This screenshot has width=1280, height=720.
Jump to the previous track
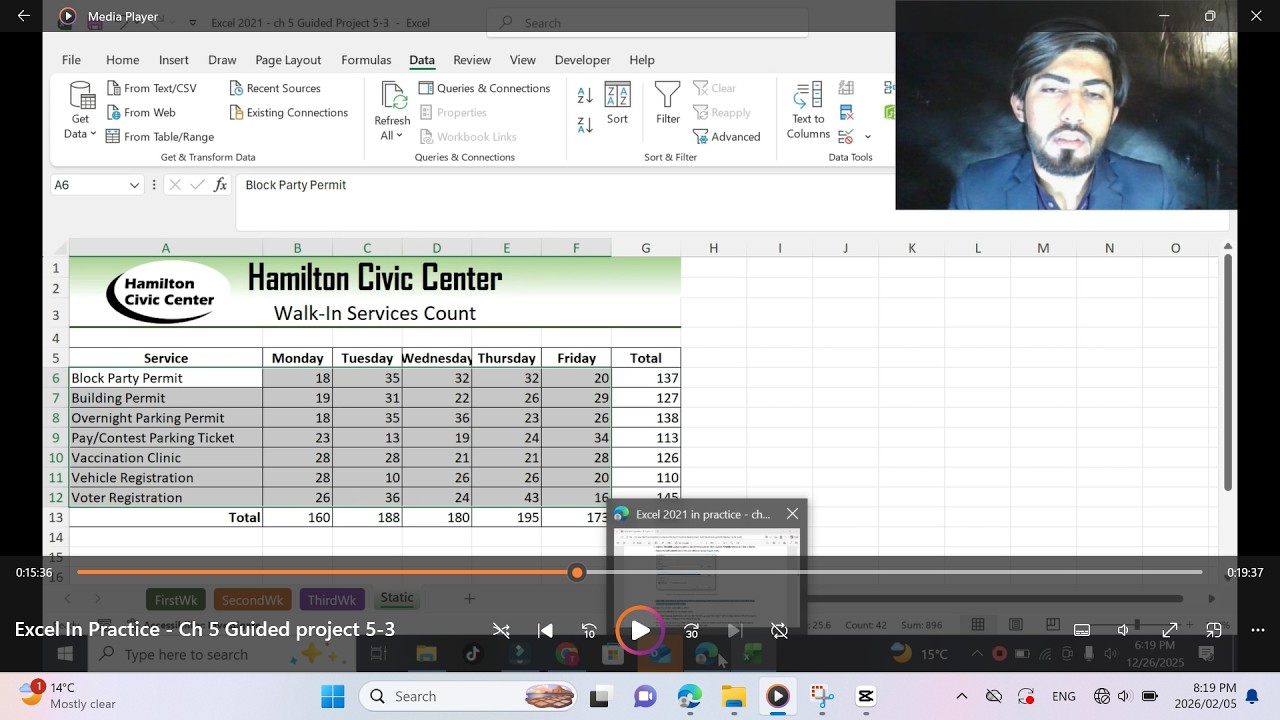tap(545, 631)
